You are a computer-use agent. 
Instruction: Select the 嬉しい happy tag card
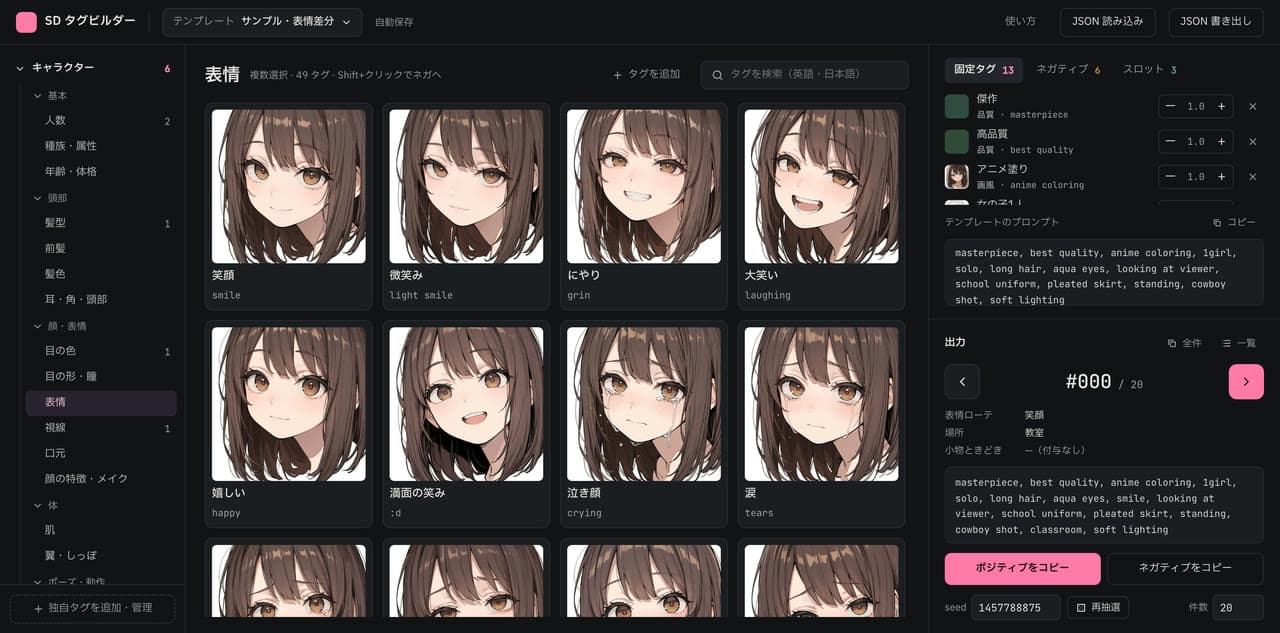(289, 424)
